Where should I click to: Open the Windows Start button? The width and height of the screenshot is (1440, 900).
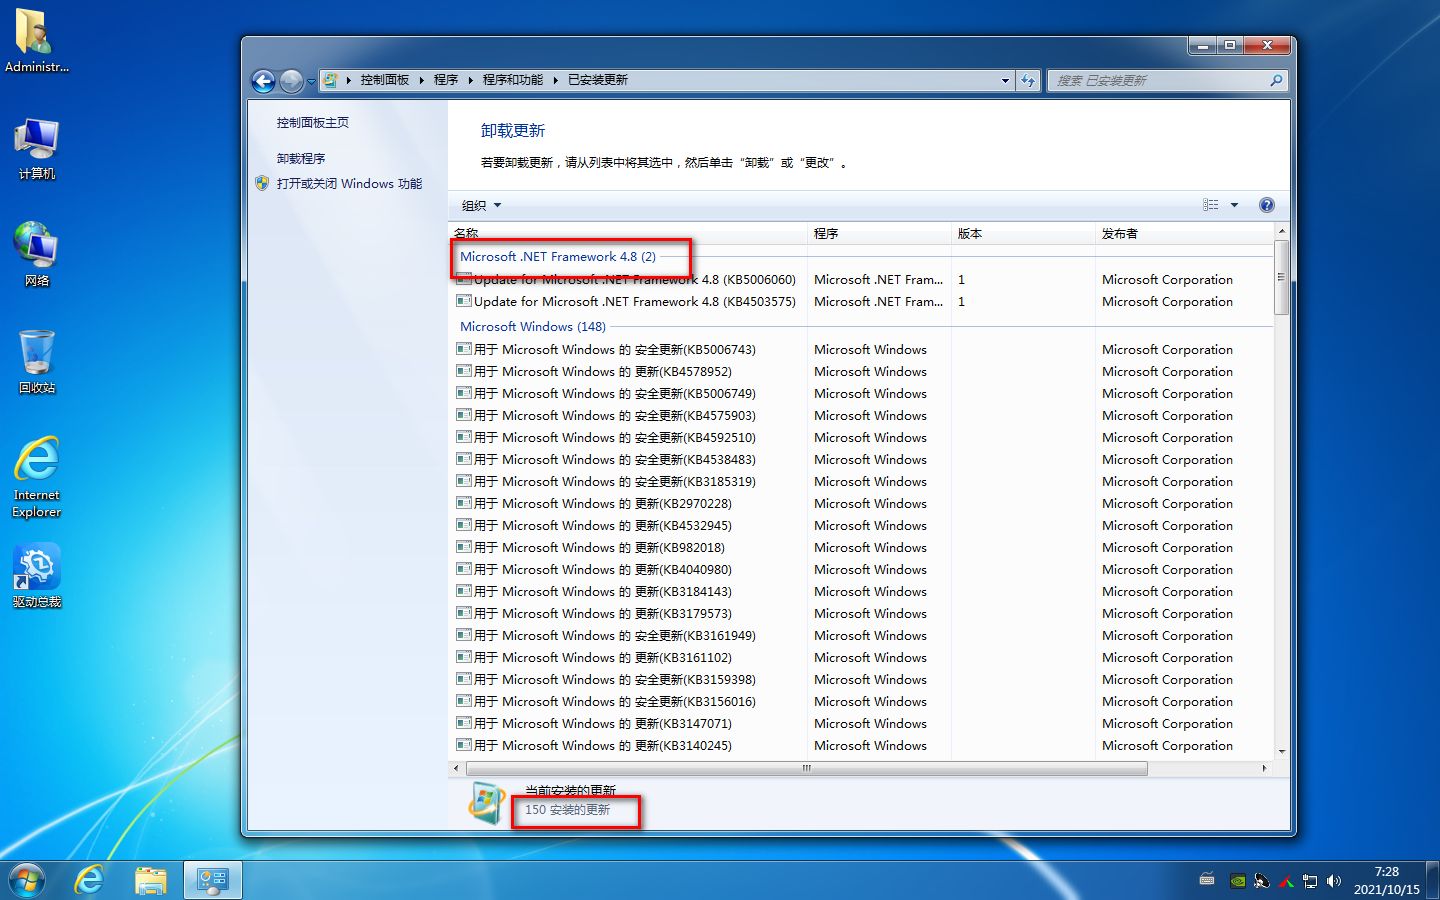pos(27,880)
